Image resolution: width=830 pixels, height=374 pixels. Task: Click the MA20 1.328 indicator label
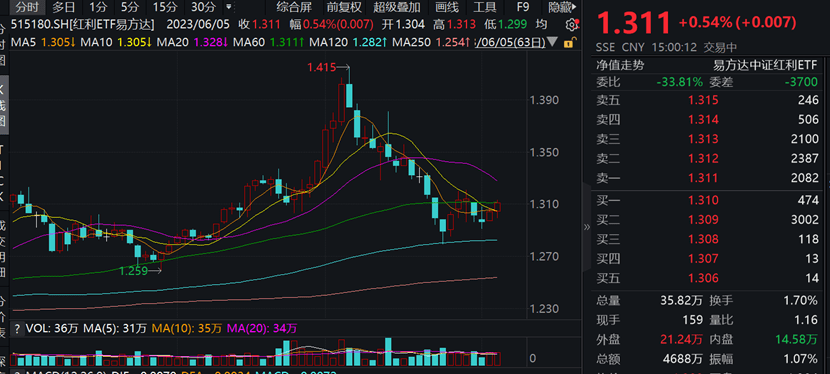coord(192,42)
